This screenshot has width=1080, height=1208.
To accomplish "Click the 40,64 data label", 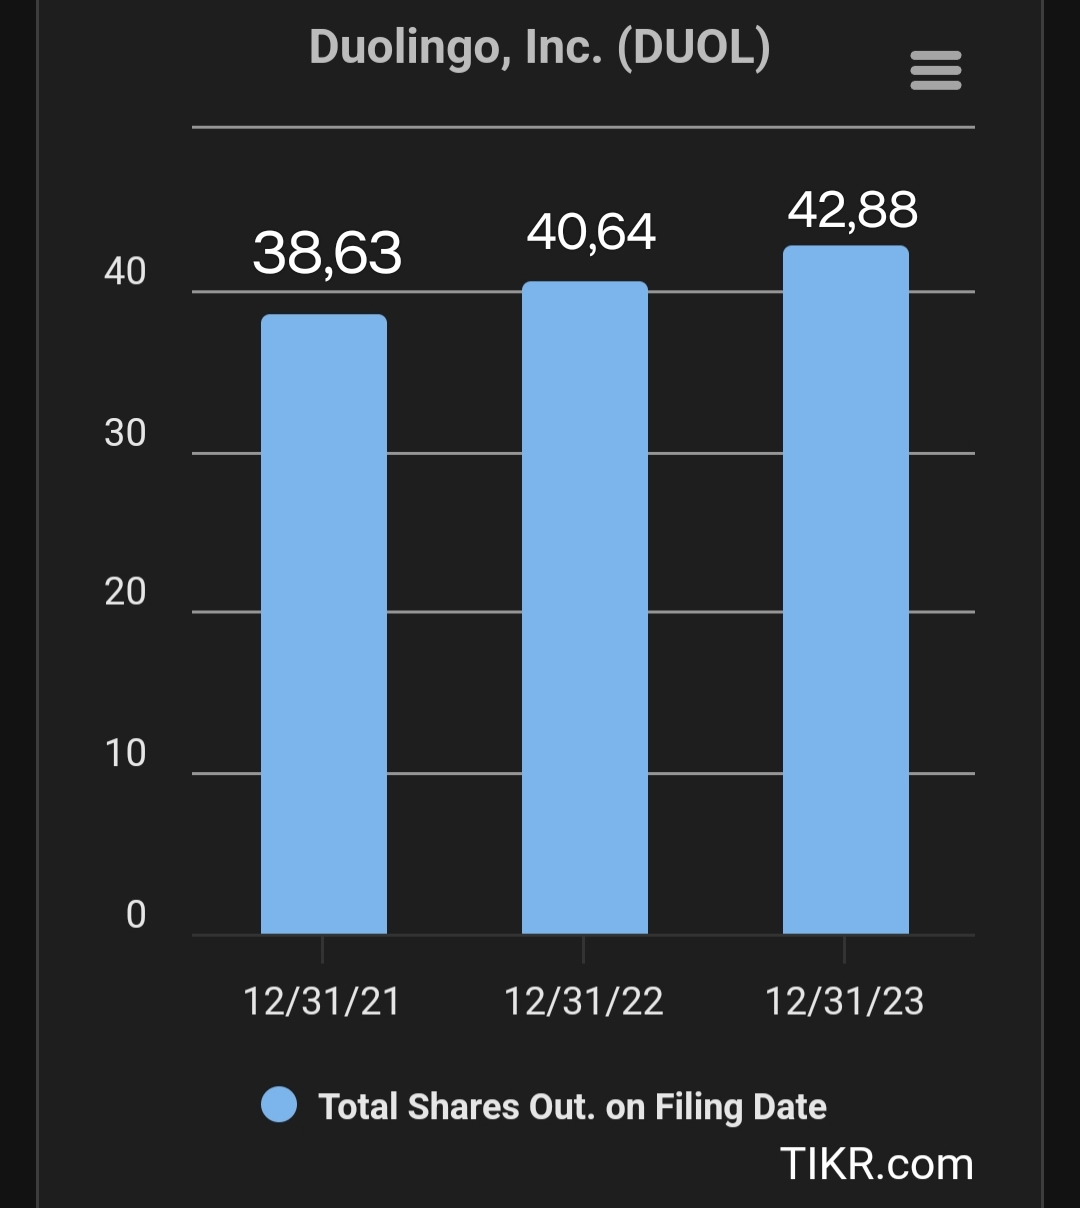I will [591, 233].
